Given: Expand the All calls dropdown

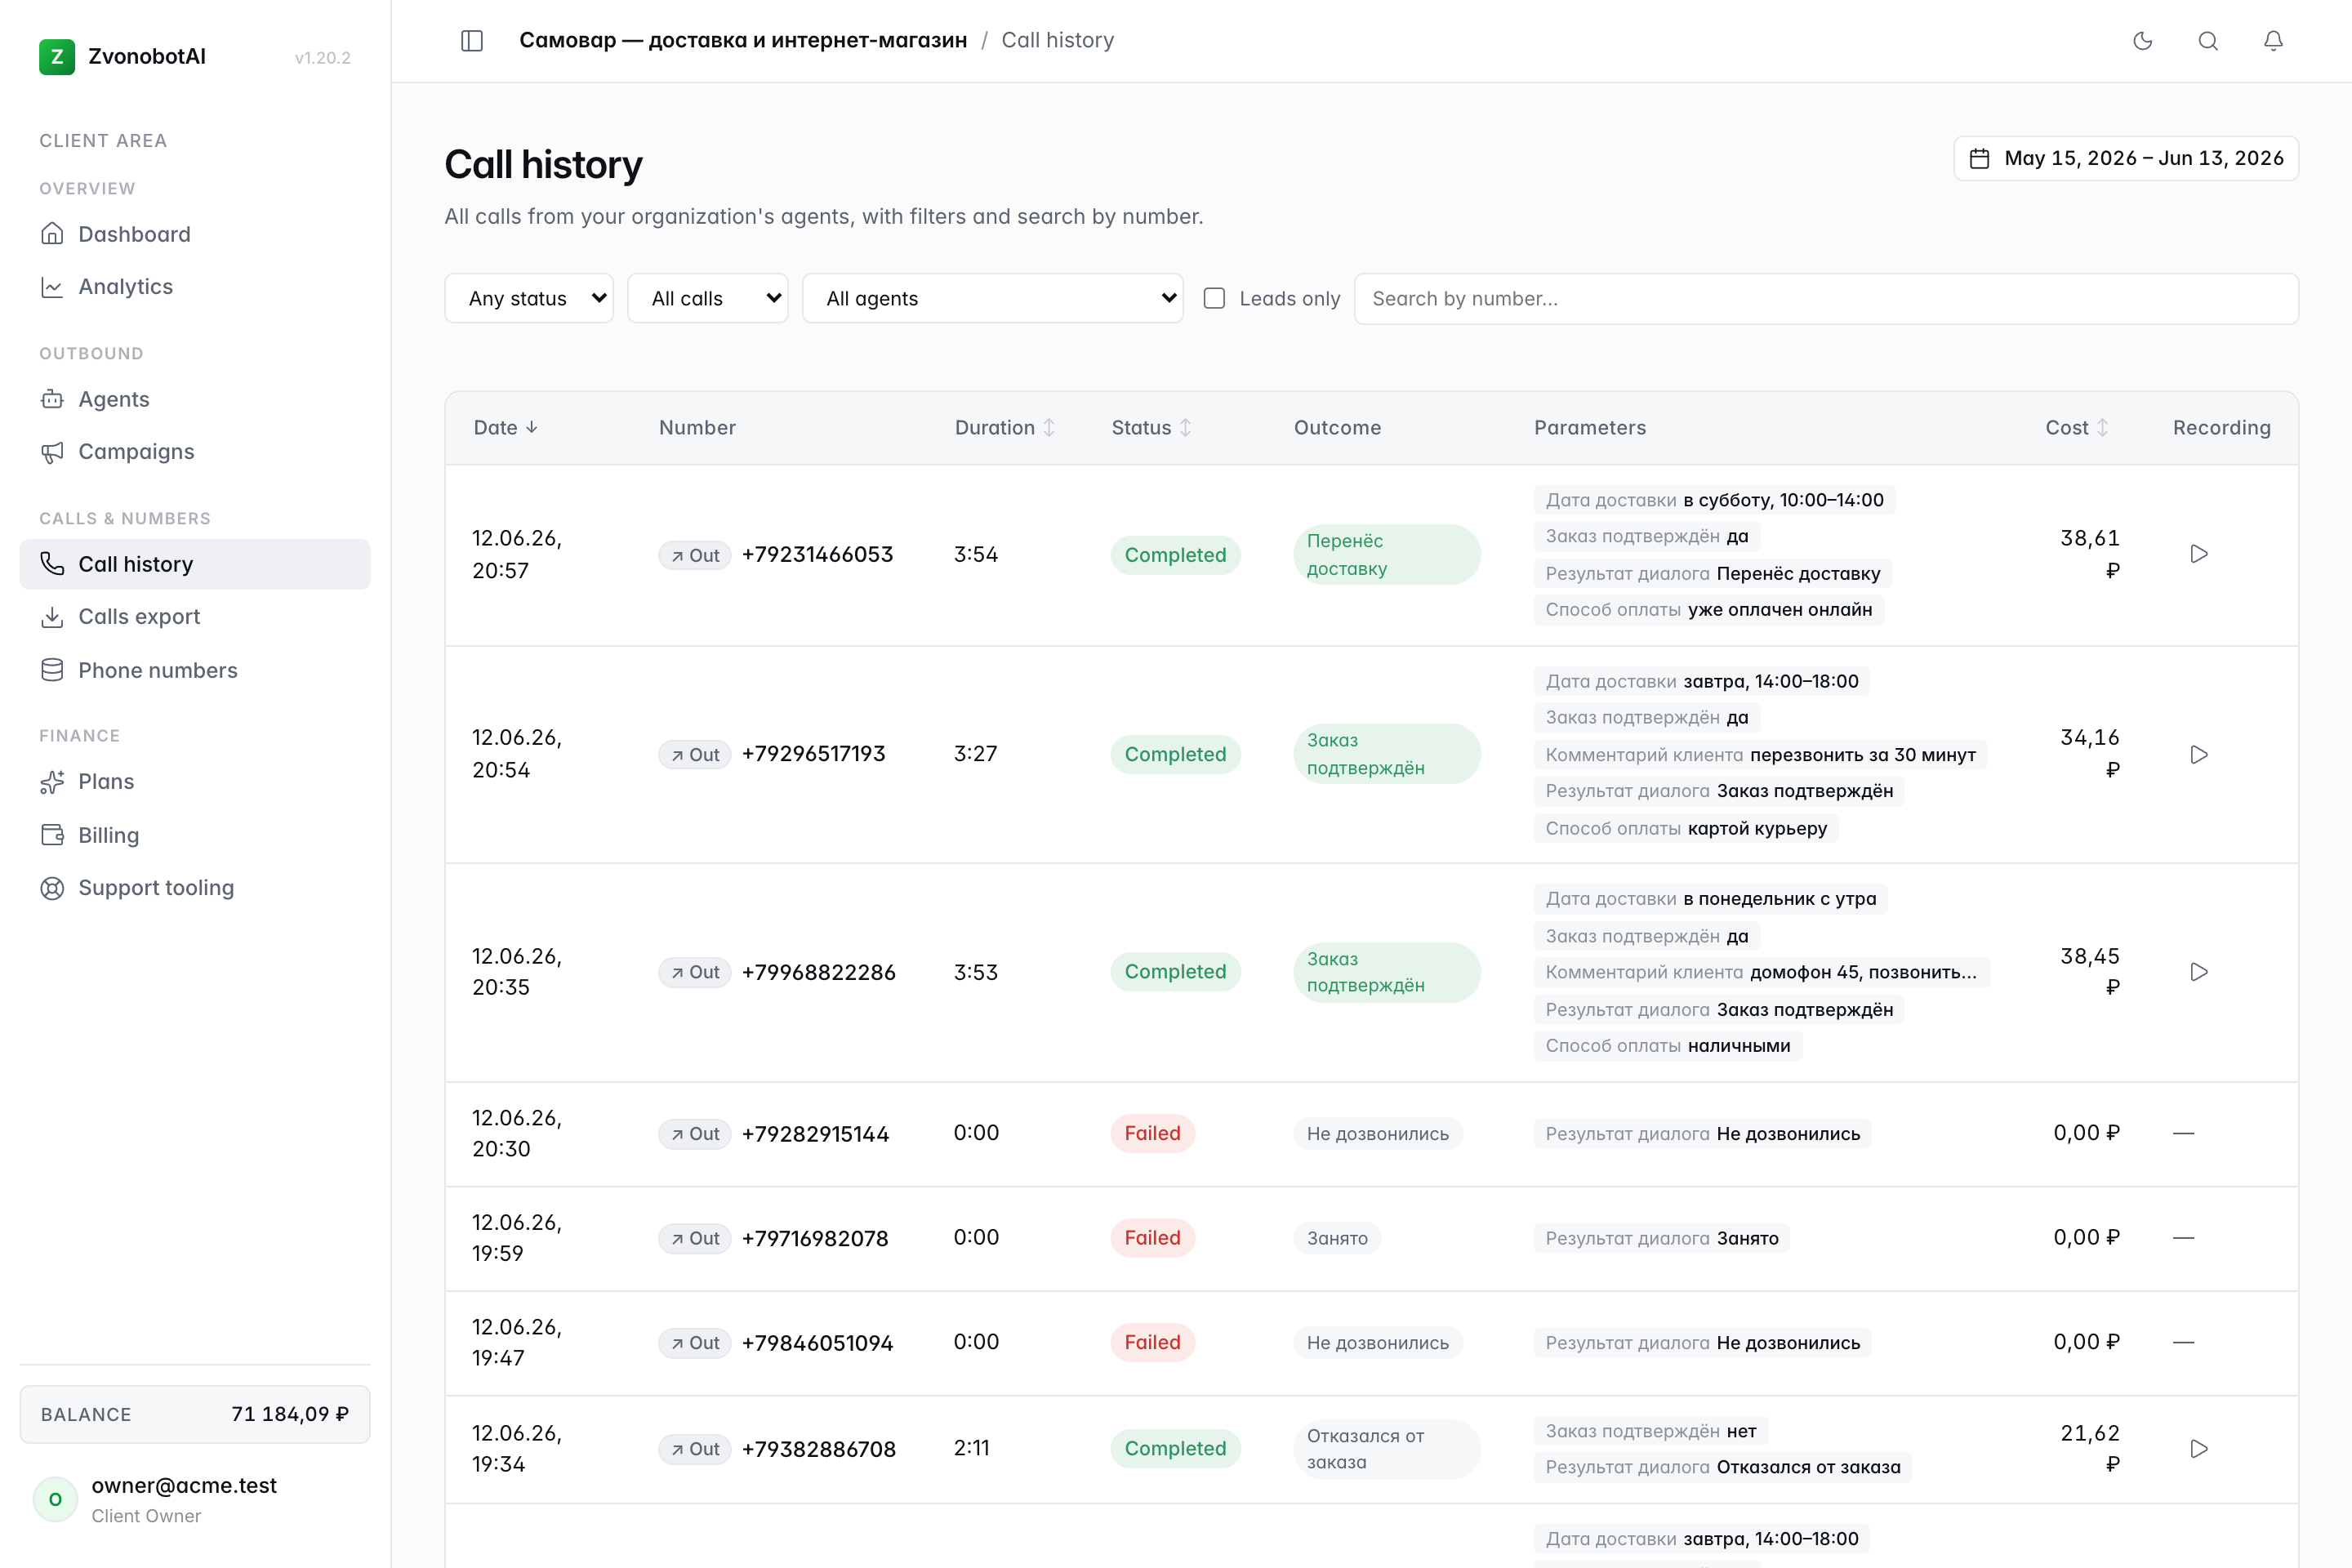Looking at the screenshot, I should pos(708,298).
